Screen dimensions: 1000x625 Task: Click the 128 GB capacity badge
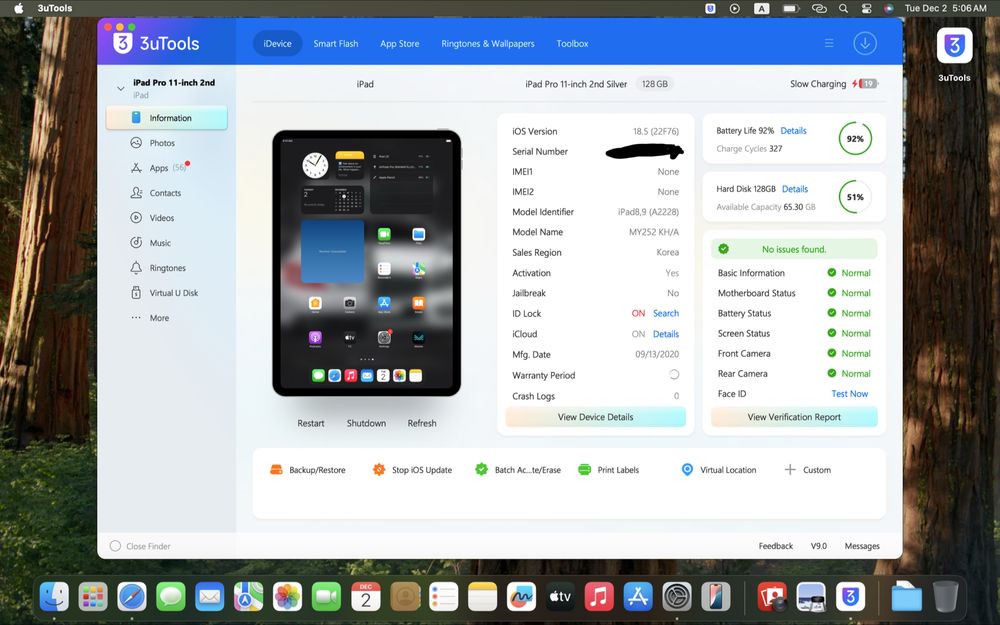point(654,84)
